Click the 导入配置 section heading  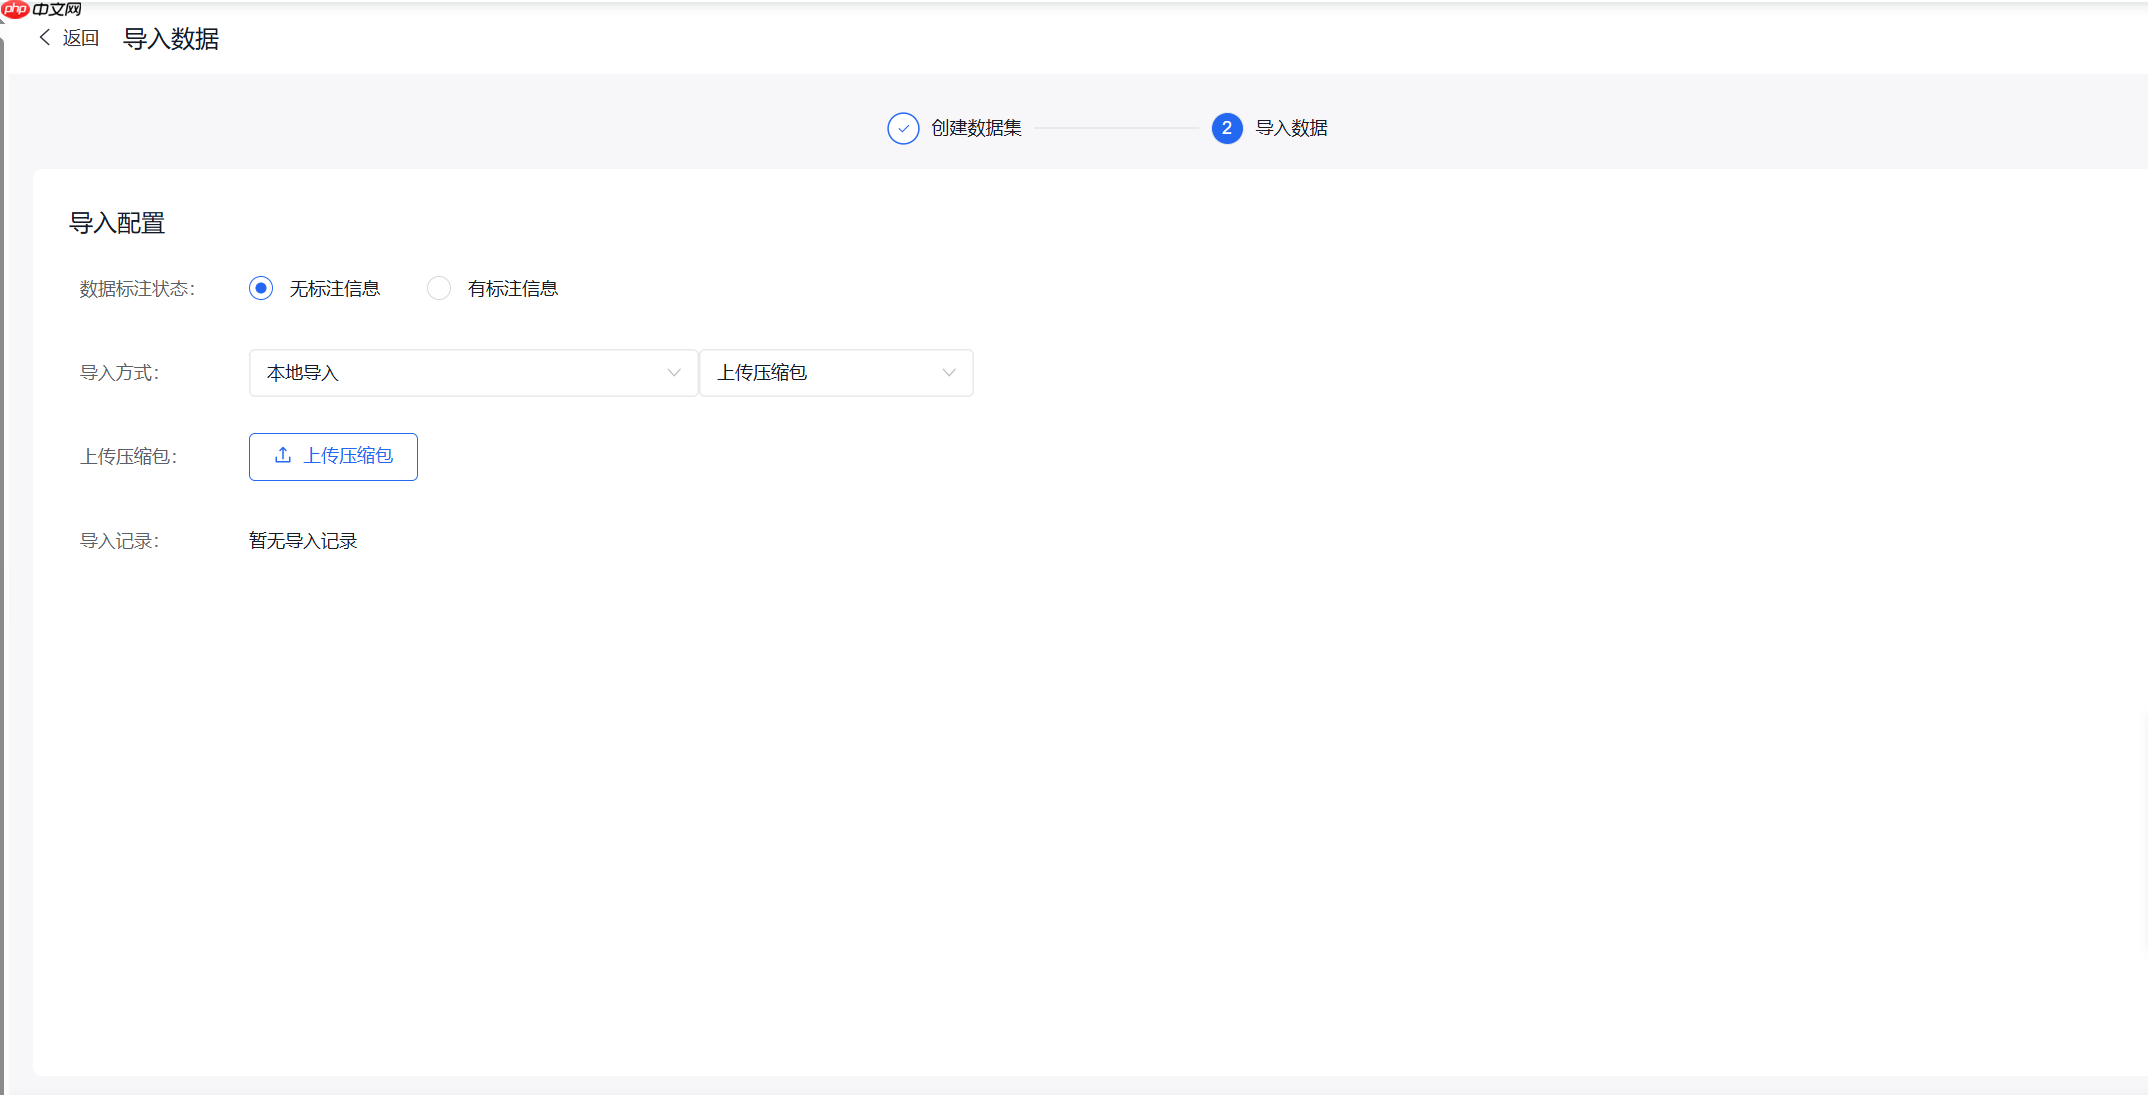click(x=117, y=223)
